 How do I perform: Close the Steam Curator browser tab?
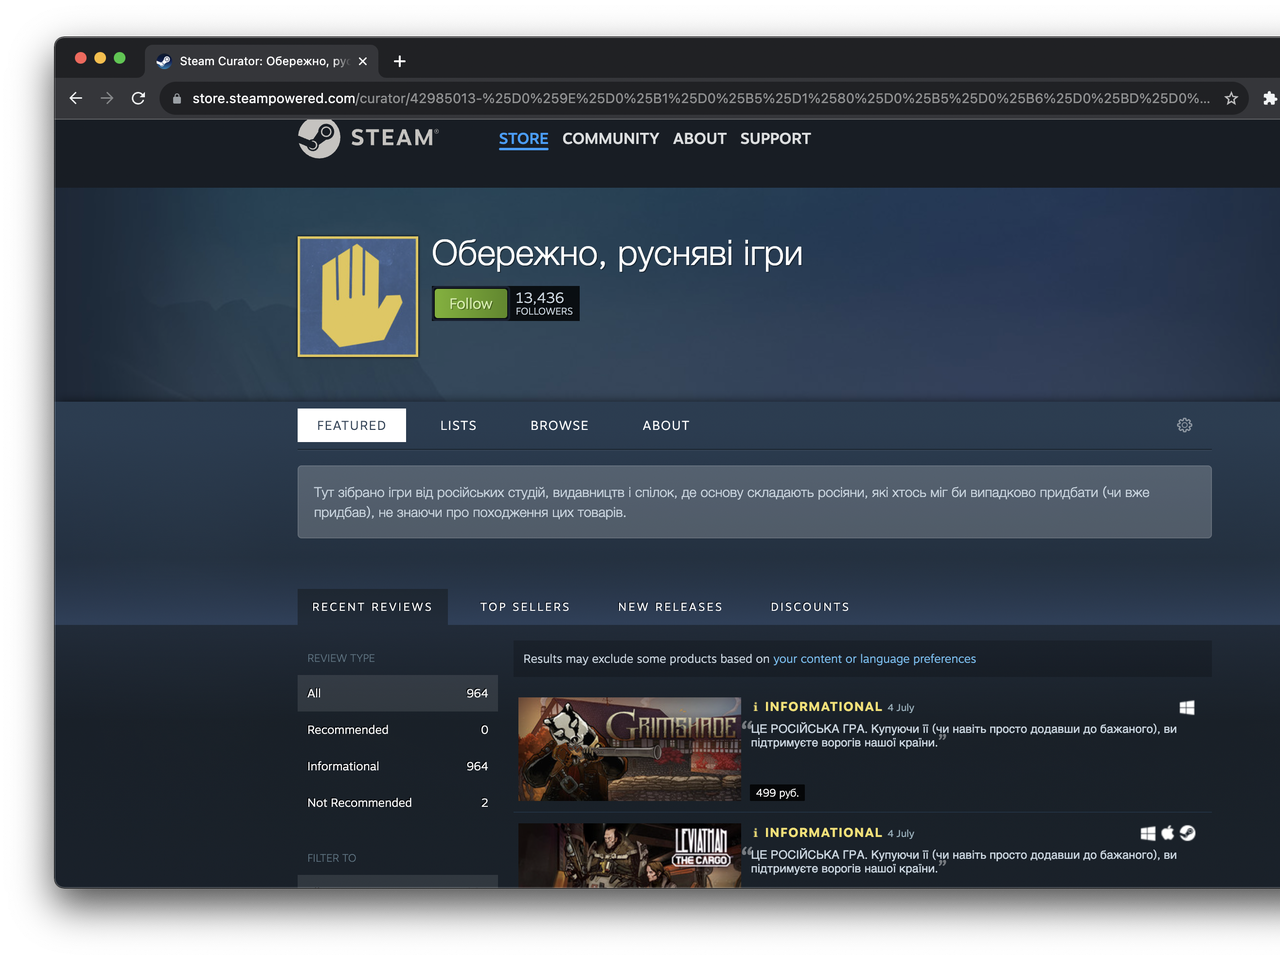pos(362,61)
